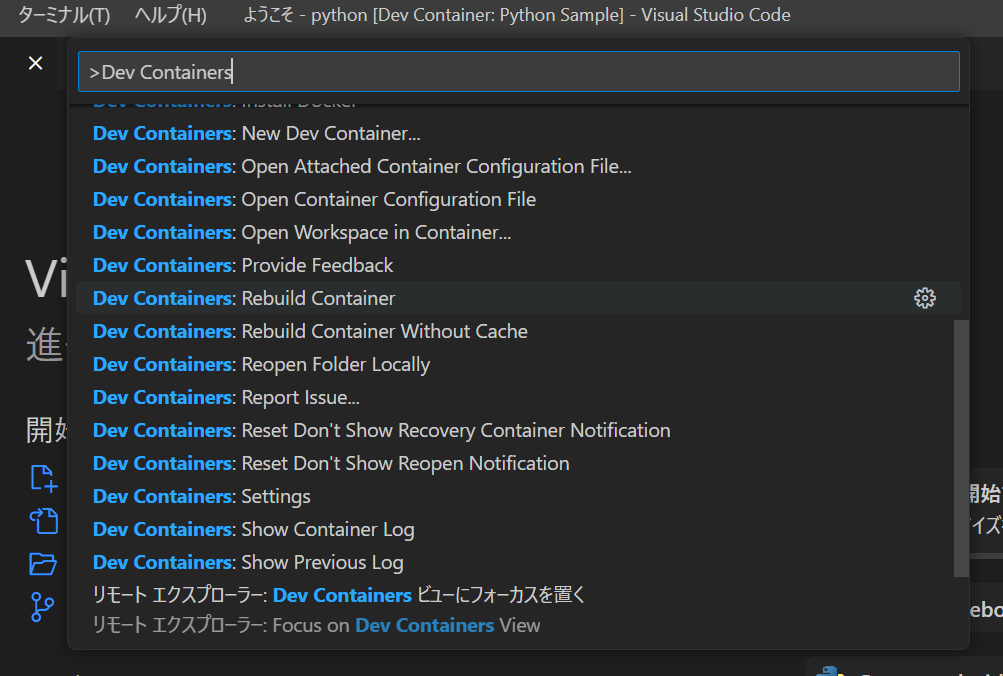
Task: Select Dev Containers: New Dev Container...
Action: [518, 133]
